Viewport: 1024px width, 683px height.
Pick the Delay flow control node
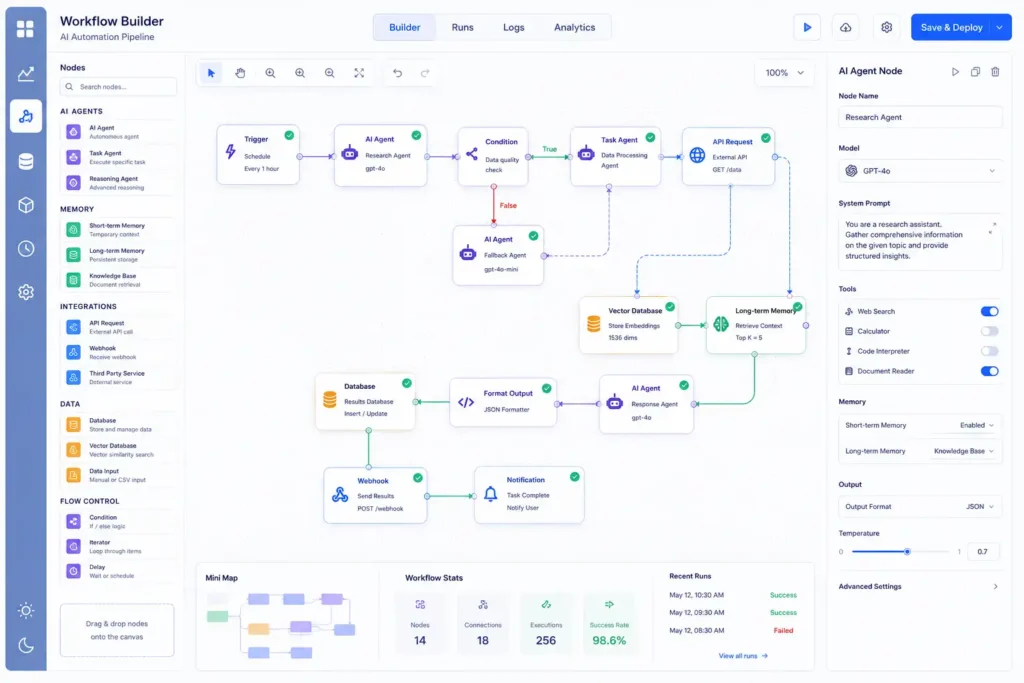pyautogui.click(x=118, y=571)
